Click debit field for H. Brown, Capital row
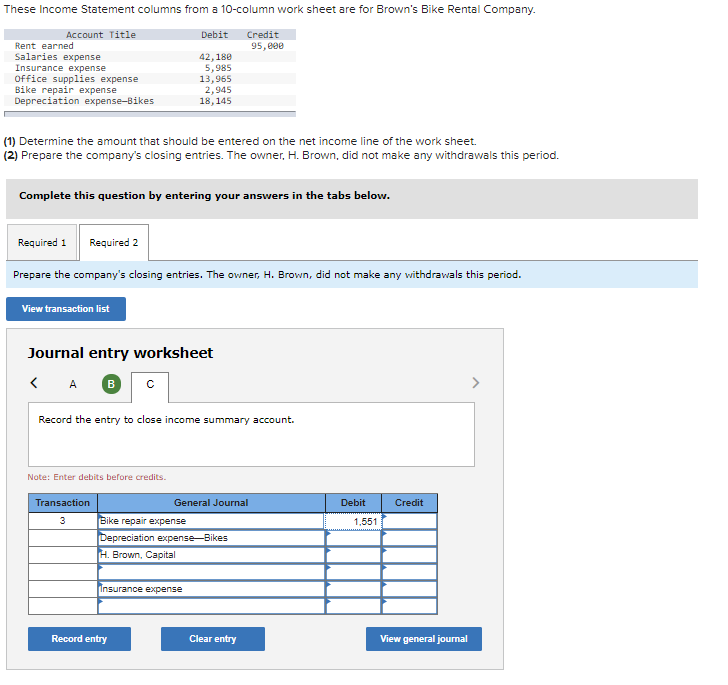 [353, 555]
